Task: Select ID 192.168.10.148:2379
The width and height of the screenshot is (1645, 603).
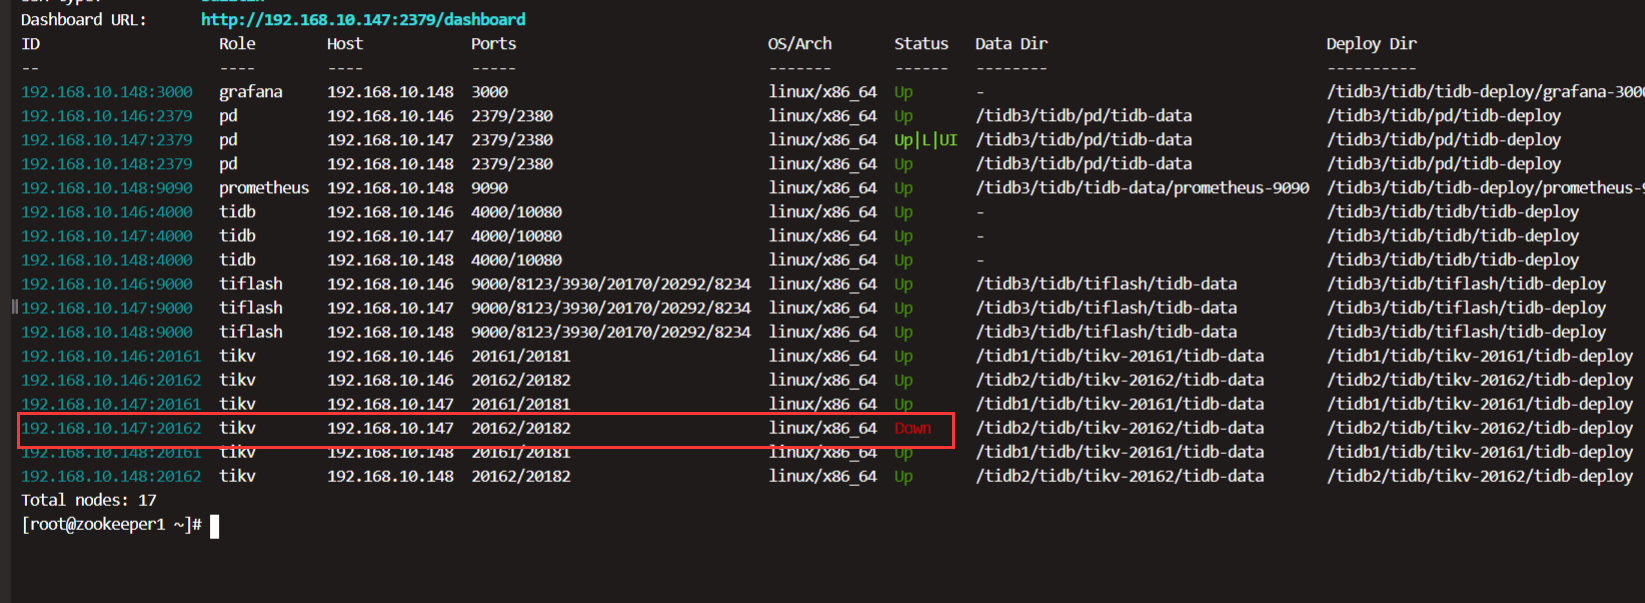Action: tap(107, 164)
